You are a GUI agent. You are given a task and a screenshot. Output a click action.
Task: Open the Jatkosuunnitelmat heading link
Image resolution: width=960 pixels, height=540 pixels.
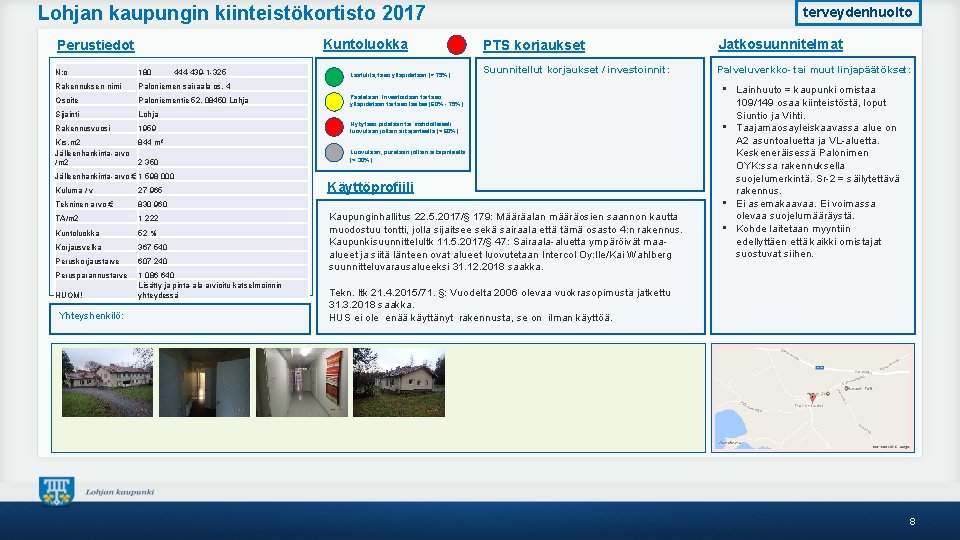pos(780,44)
